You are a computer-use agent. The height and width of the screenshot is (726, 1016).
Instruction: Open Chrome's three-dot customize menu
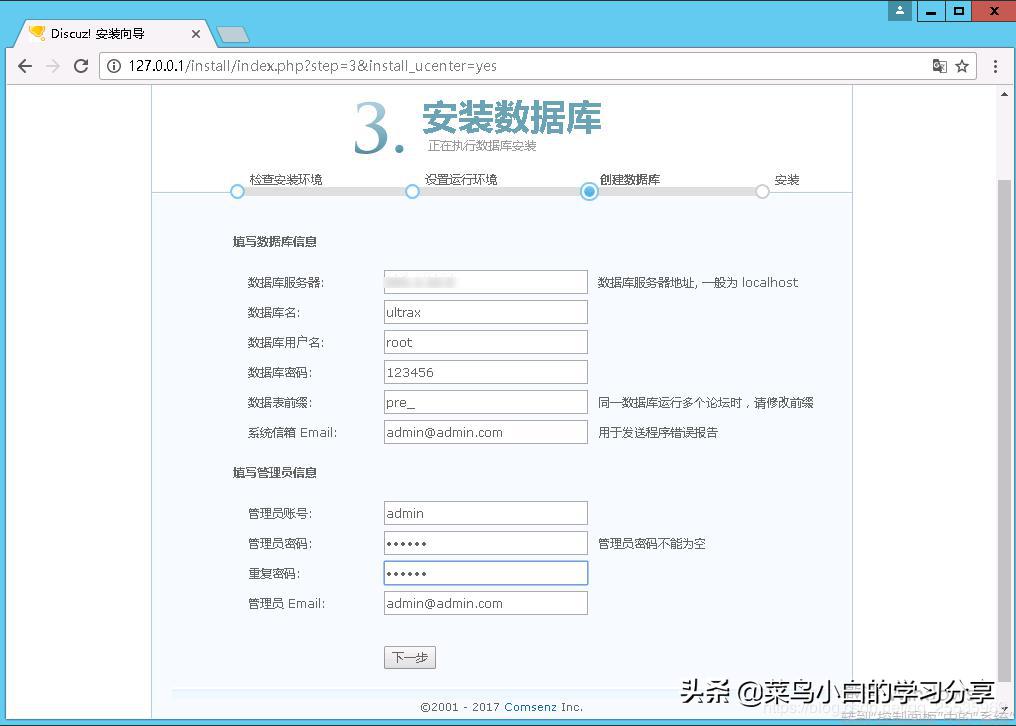pos(997,65)
